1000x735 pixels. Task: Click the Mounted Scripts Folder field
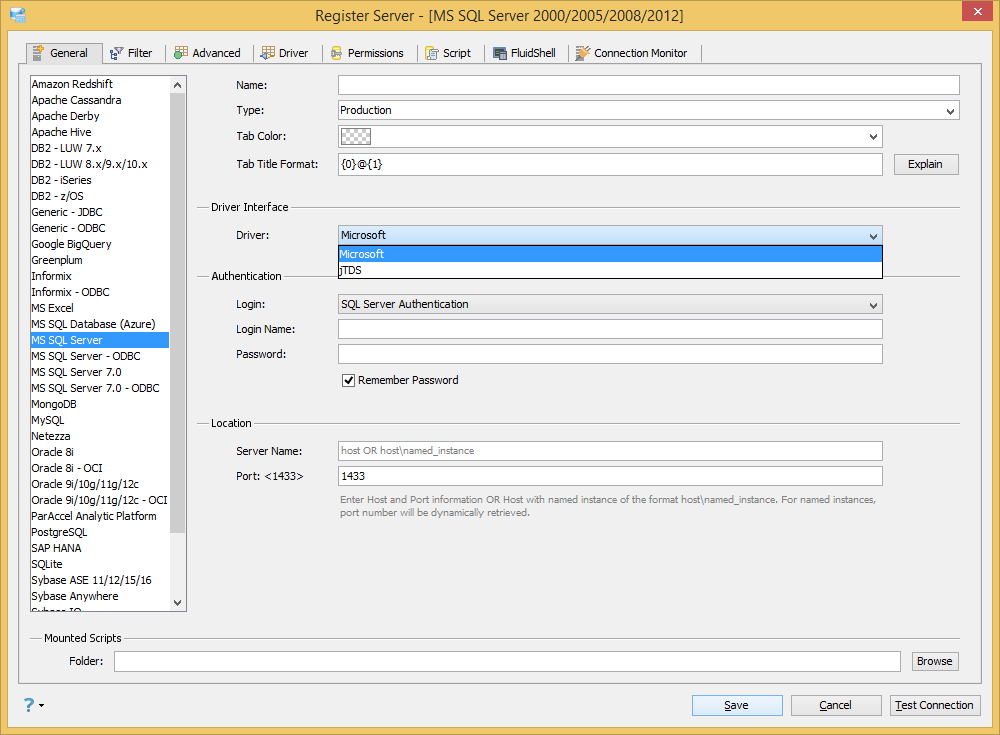click(x=507, y=661)
